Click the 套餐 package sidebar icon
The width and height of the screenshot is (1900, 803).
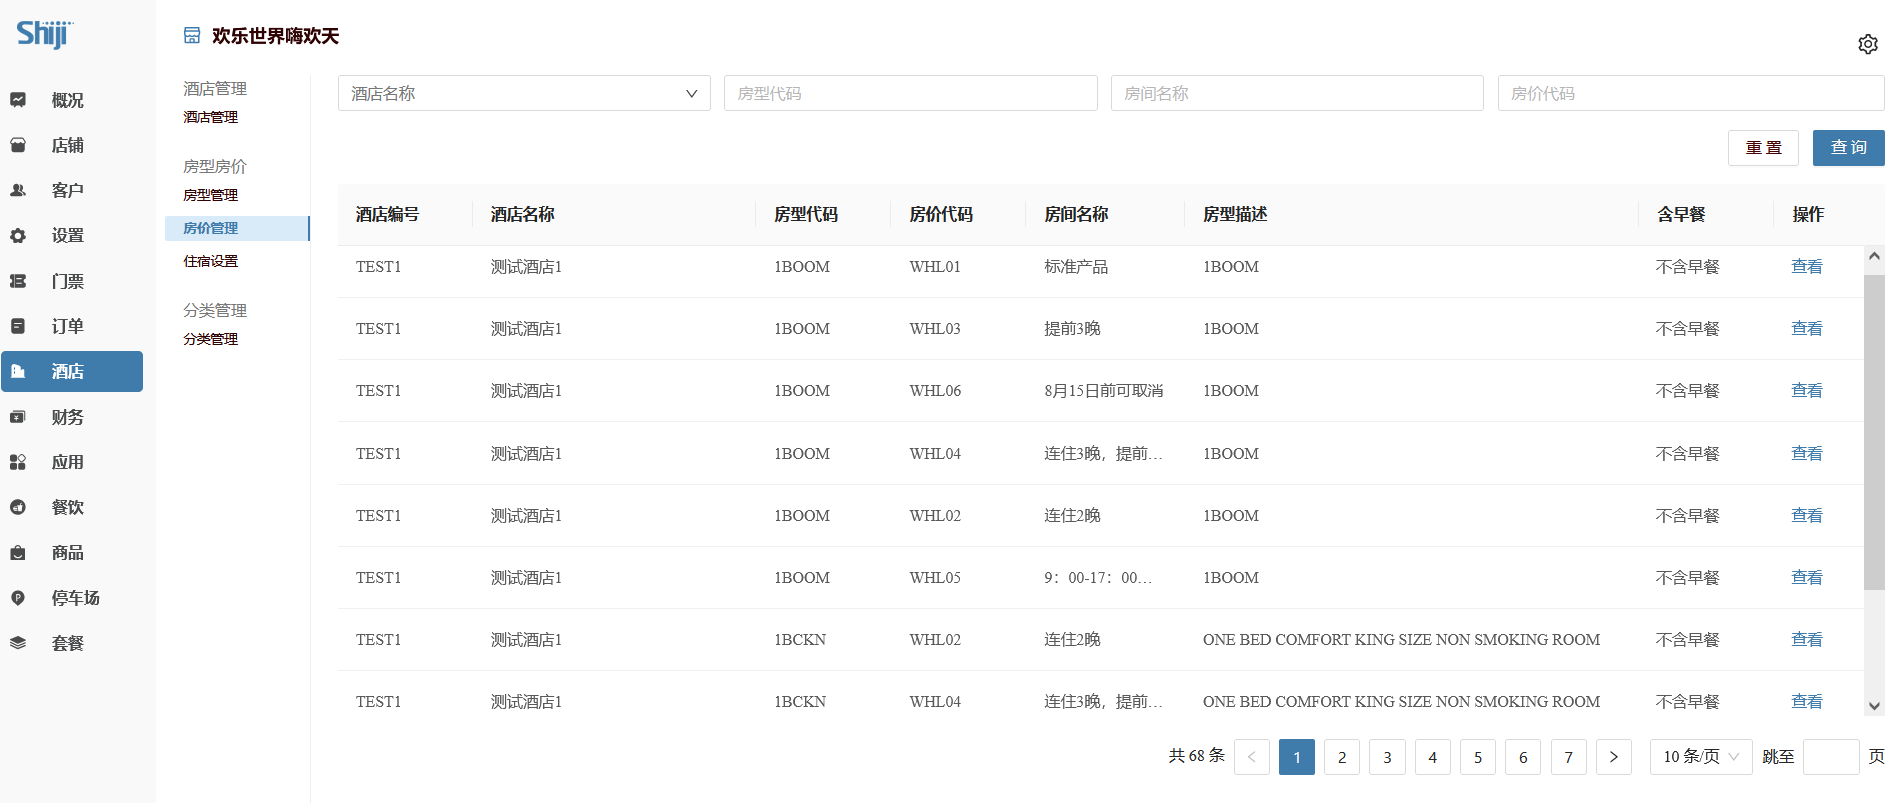tap(18, 643)
